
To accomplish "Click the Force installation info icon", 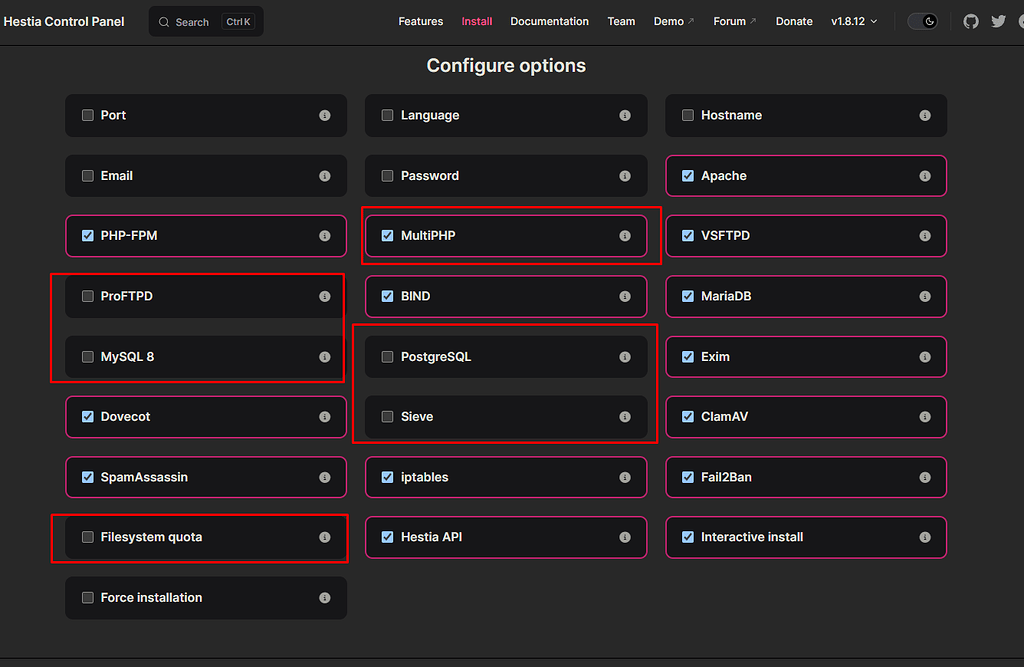I will point(324,597).
